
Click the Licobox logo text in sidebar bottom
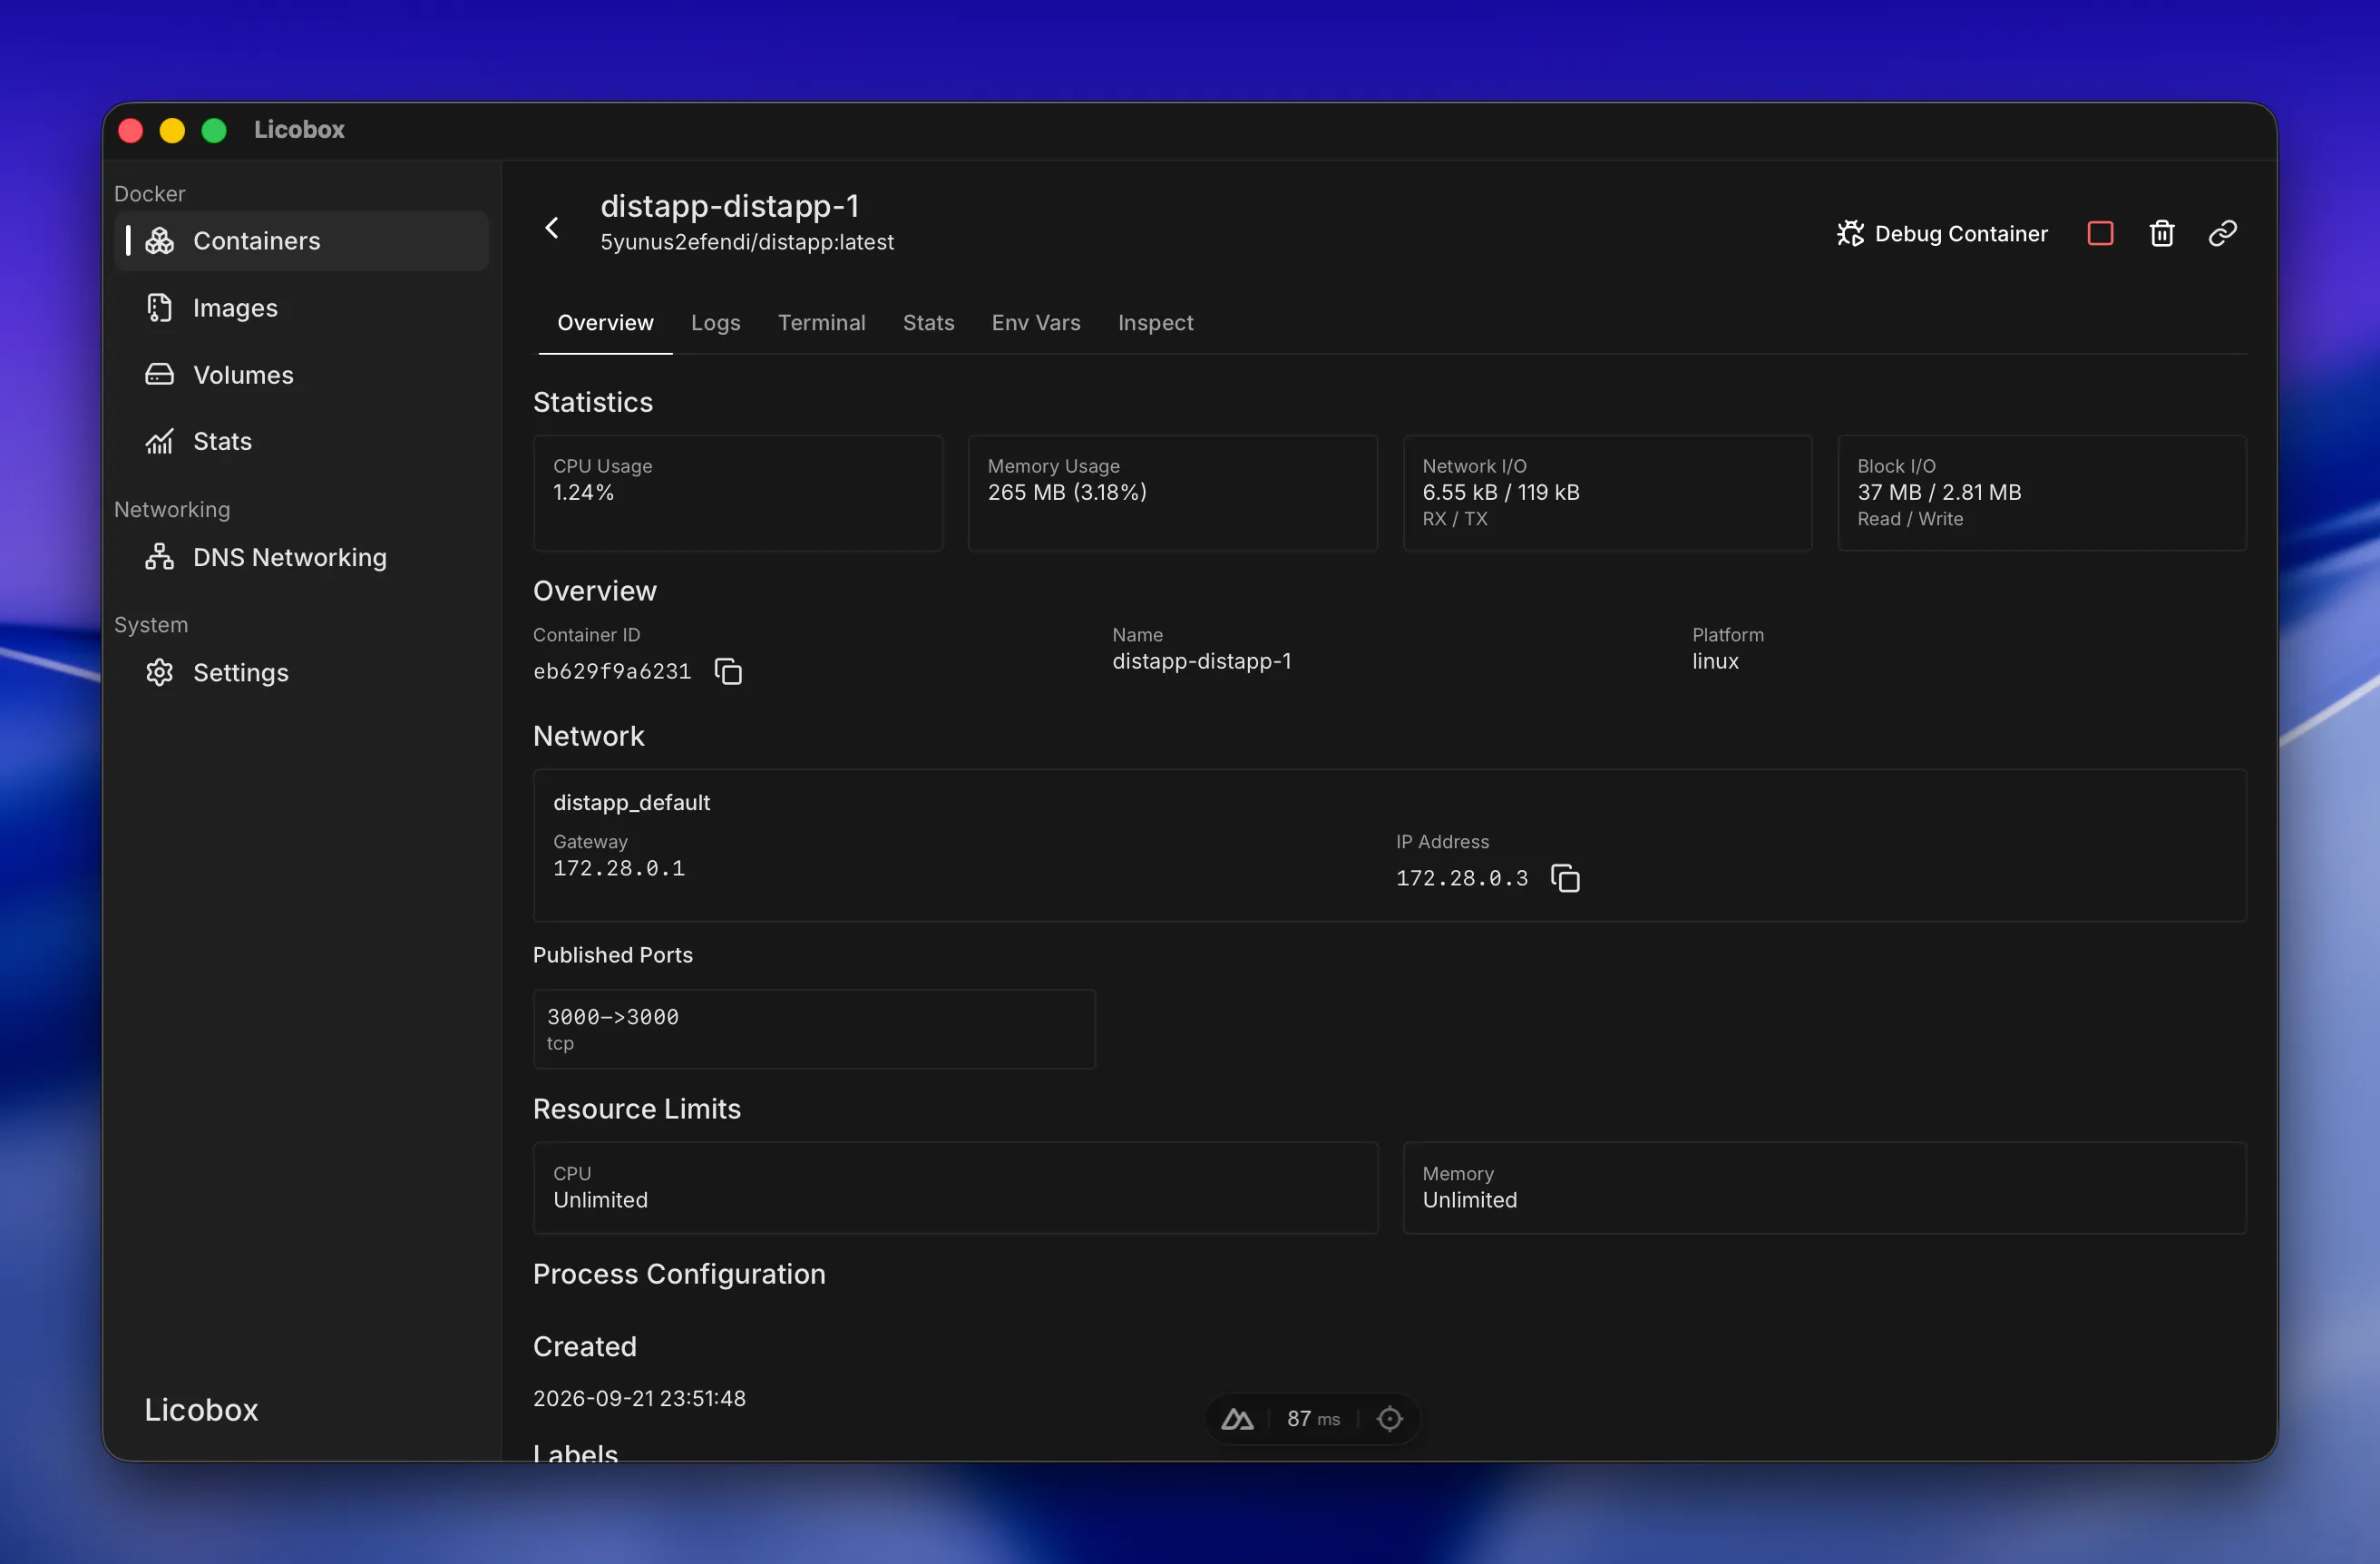201,1410
